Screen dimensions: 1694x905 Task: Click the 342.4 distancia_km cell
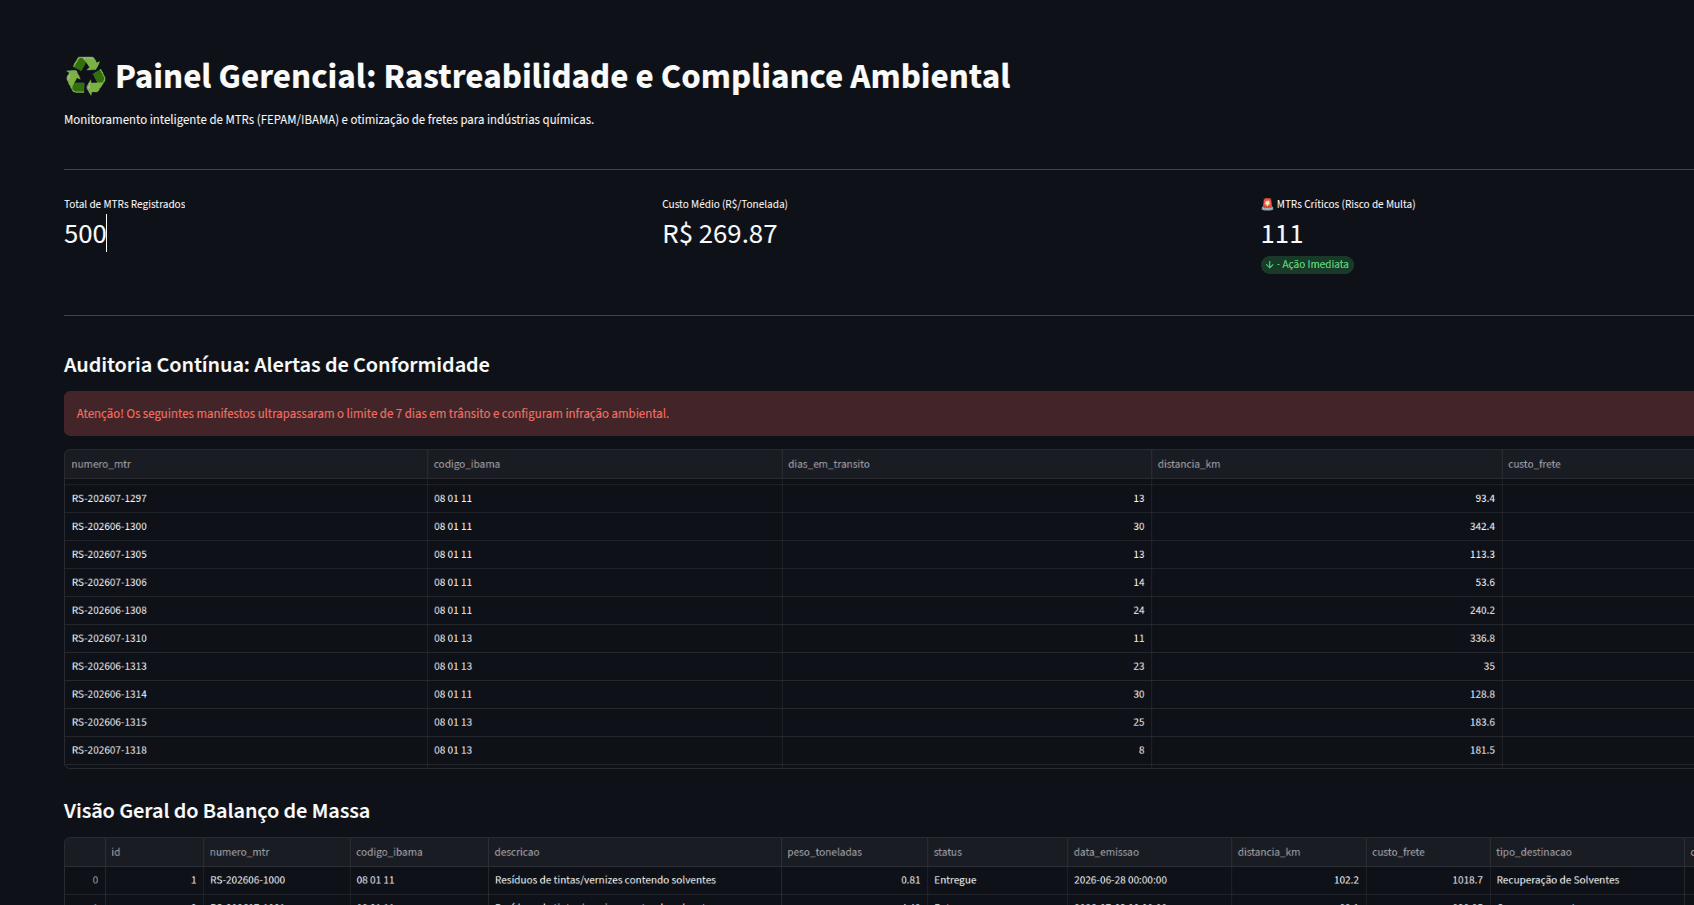pos(1326,526)
